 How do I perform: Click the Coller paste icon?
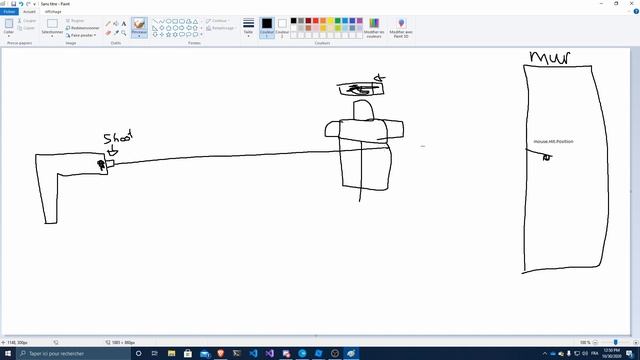point(9,24)
